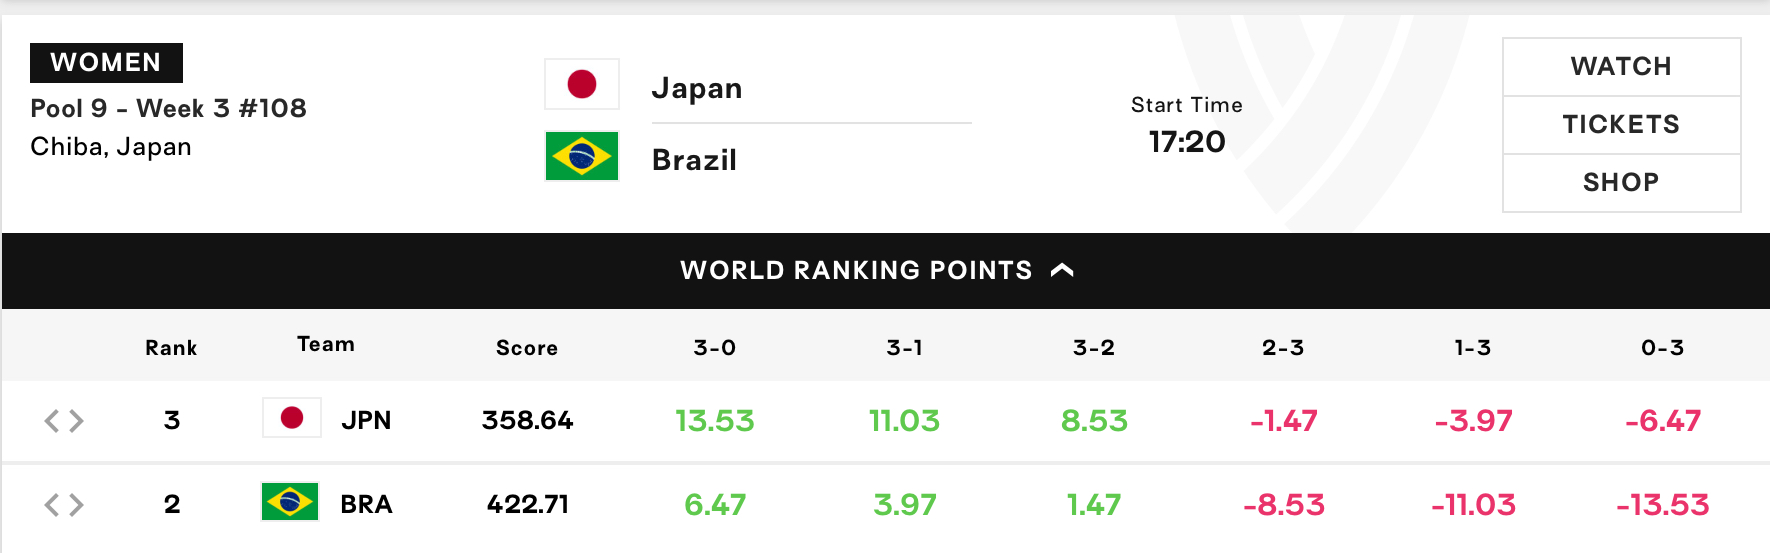Click the World Ranking Points header bar

886,271
